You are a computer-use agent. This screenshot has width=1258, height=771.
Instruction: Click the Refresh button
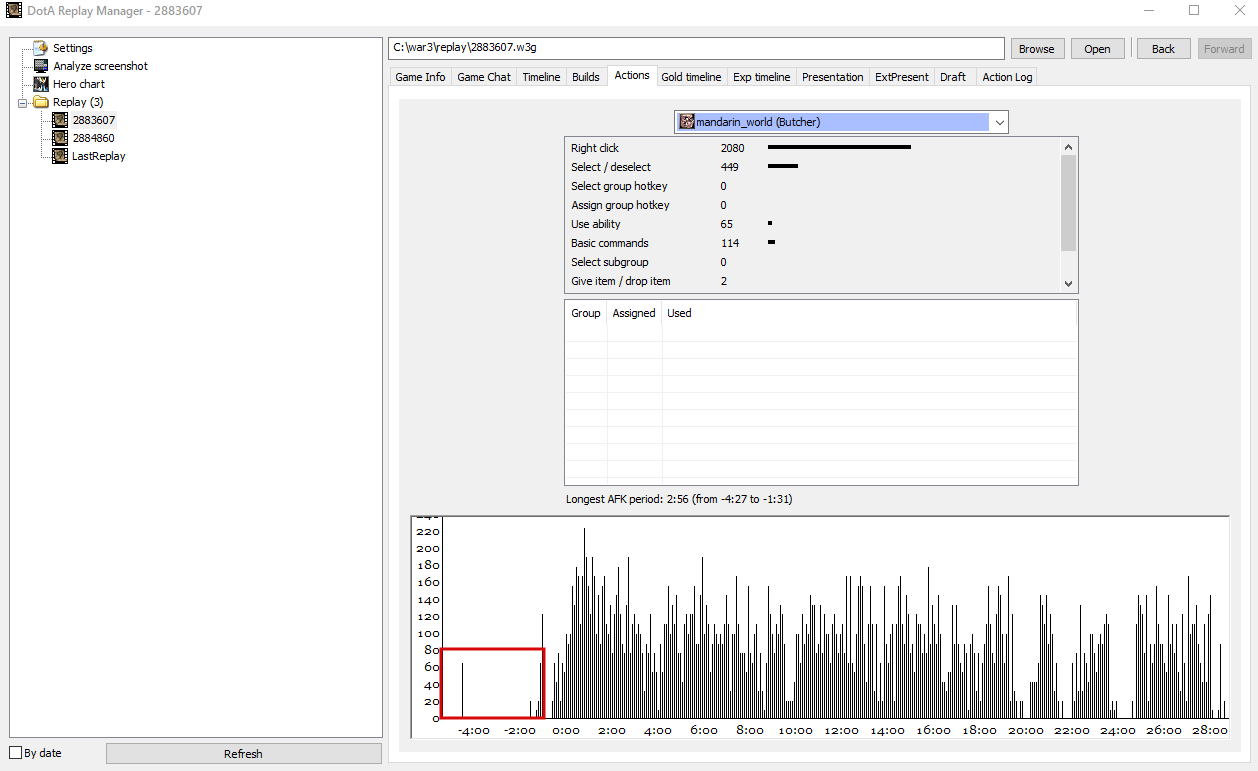pos(244,754)
